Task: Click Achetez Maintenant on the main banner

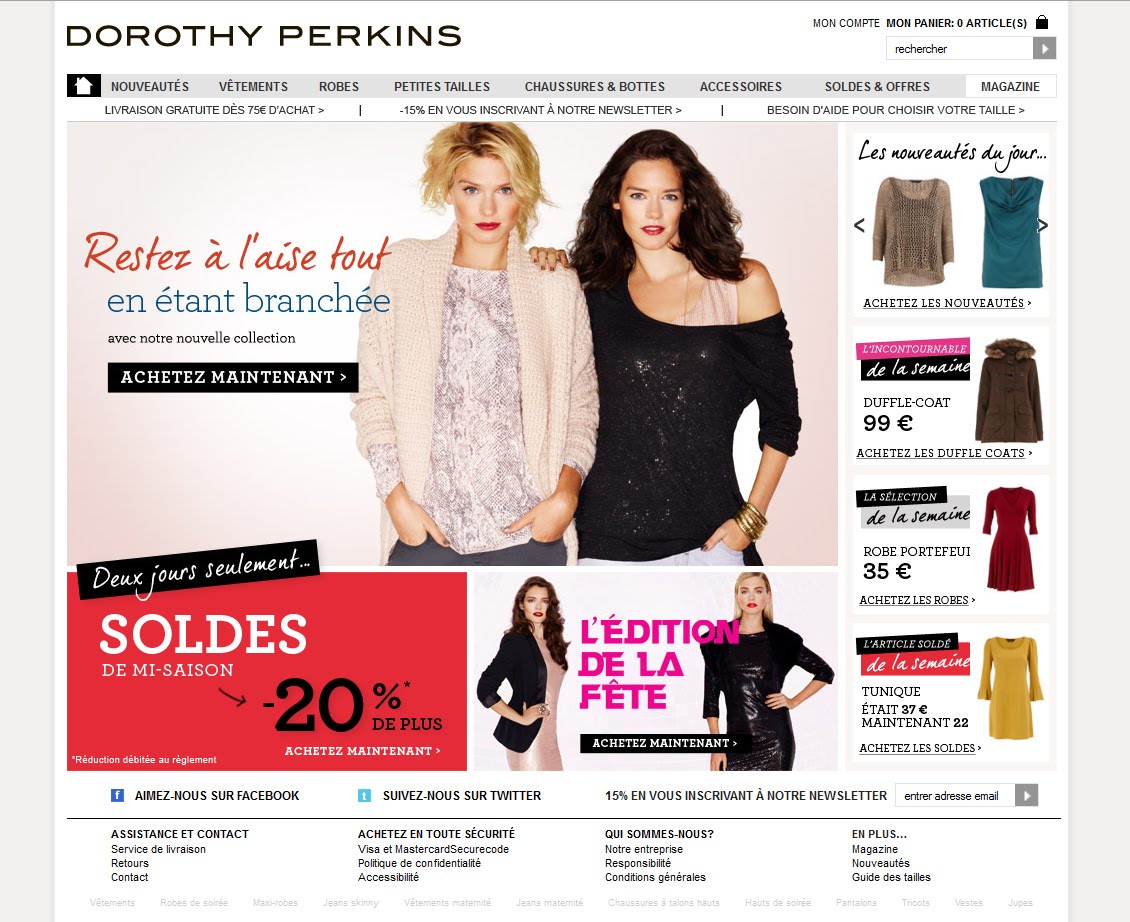Action: pyautogui.click(x=233, y=377)
